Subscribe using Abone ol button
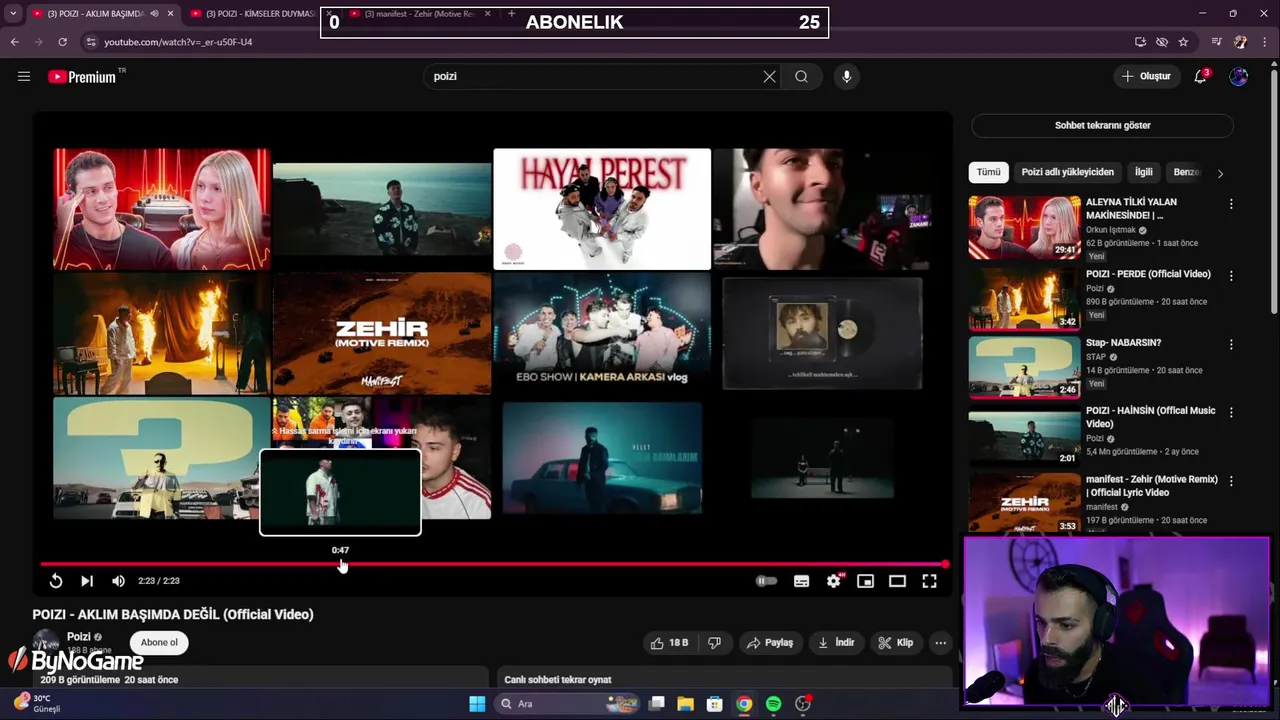 point(159,643)
